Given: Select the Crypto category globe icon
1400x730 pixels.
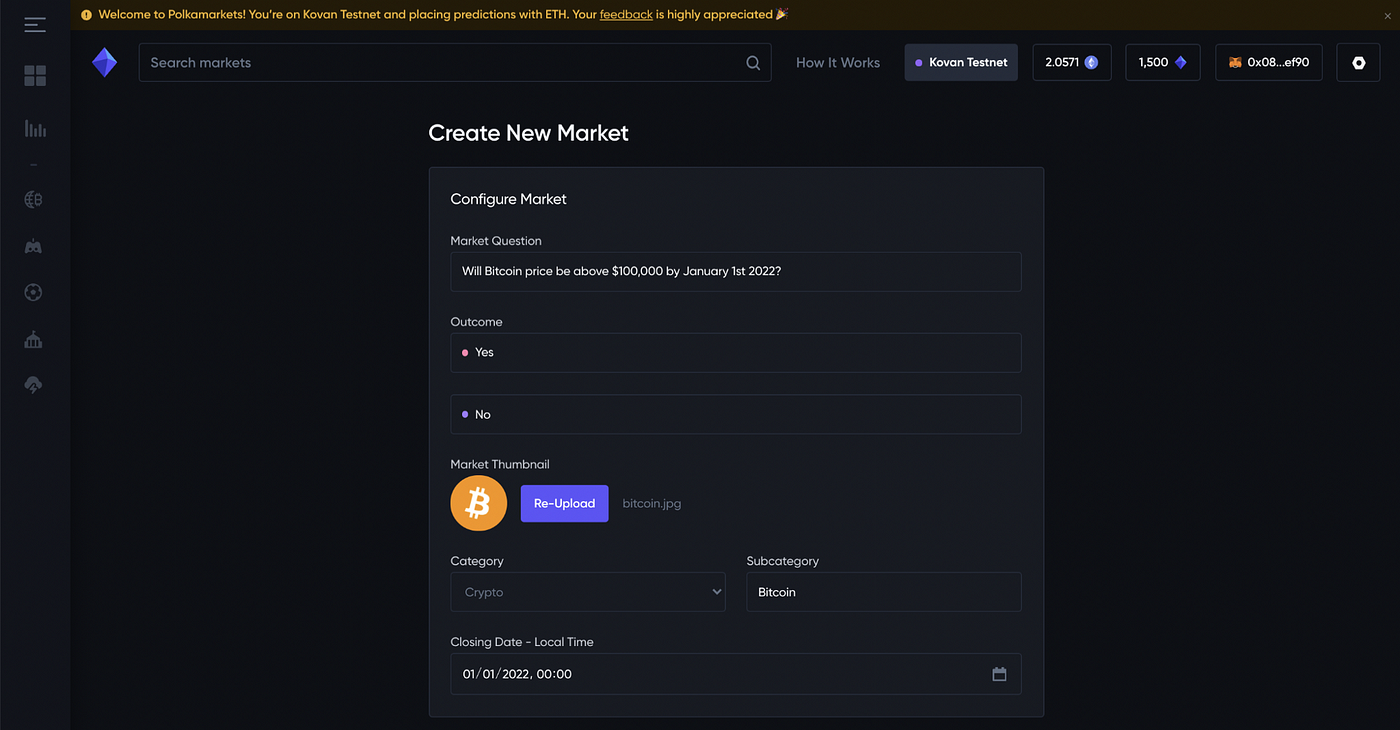Looking at the screenshot, I should click(33, 200).
